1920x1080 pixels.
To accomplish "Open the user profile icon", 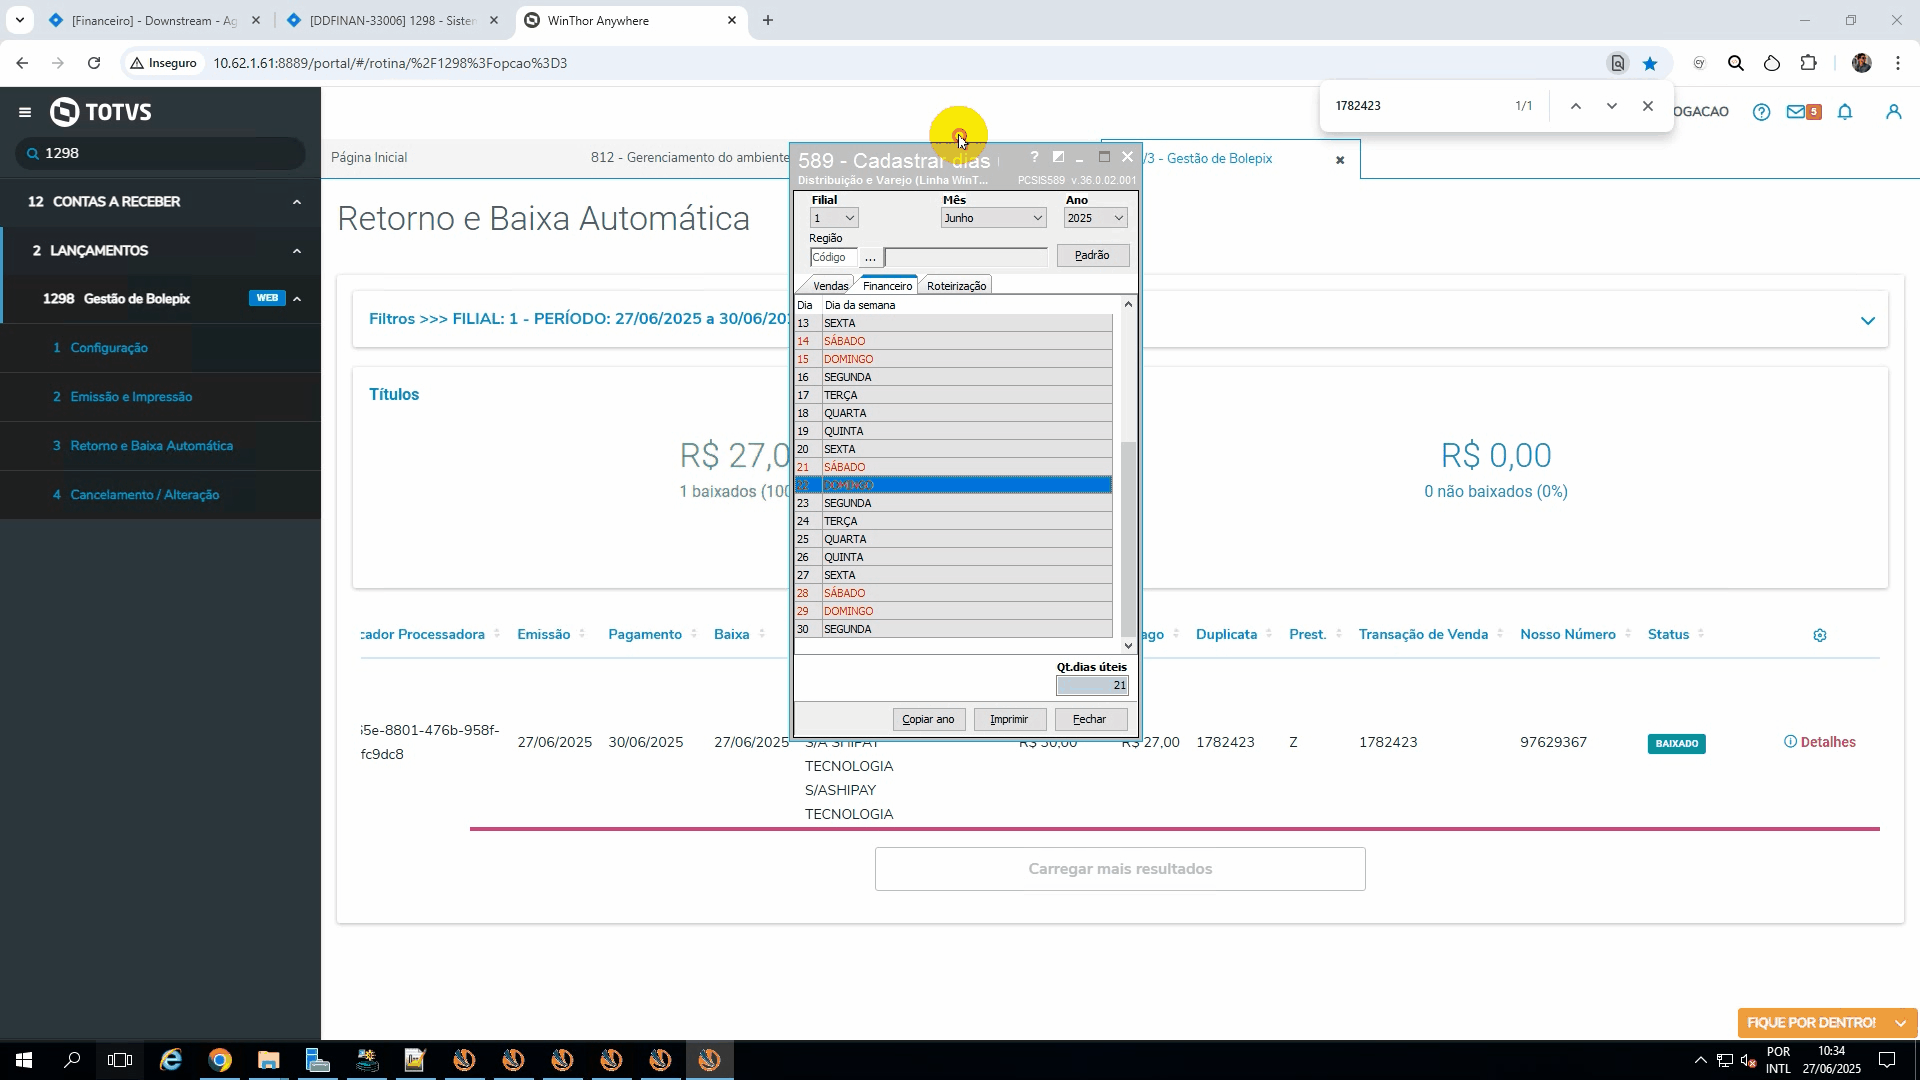I will point(1893,112).
